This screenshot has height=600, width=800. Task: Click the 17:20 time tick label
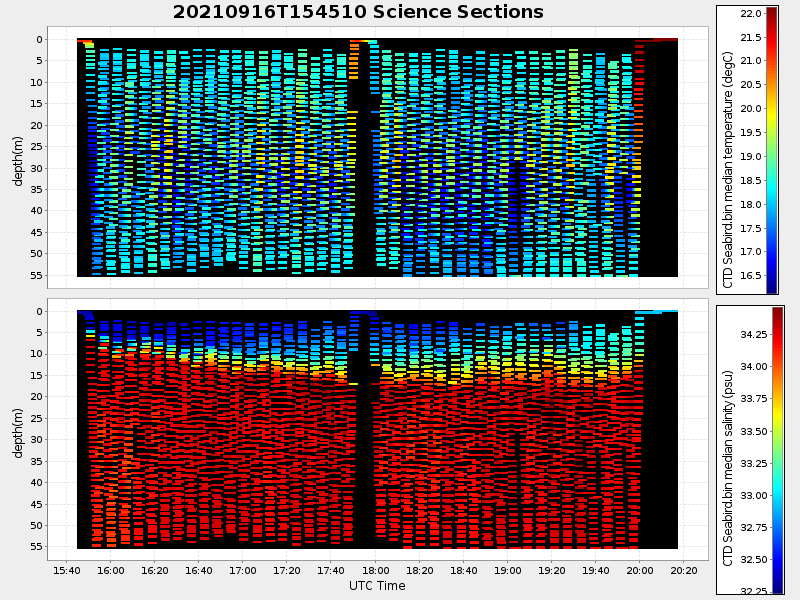click(x=287, y=570)
